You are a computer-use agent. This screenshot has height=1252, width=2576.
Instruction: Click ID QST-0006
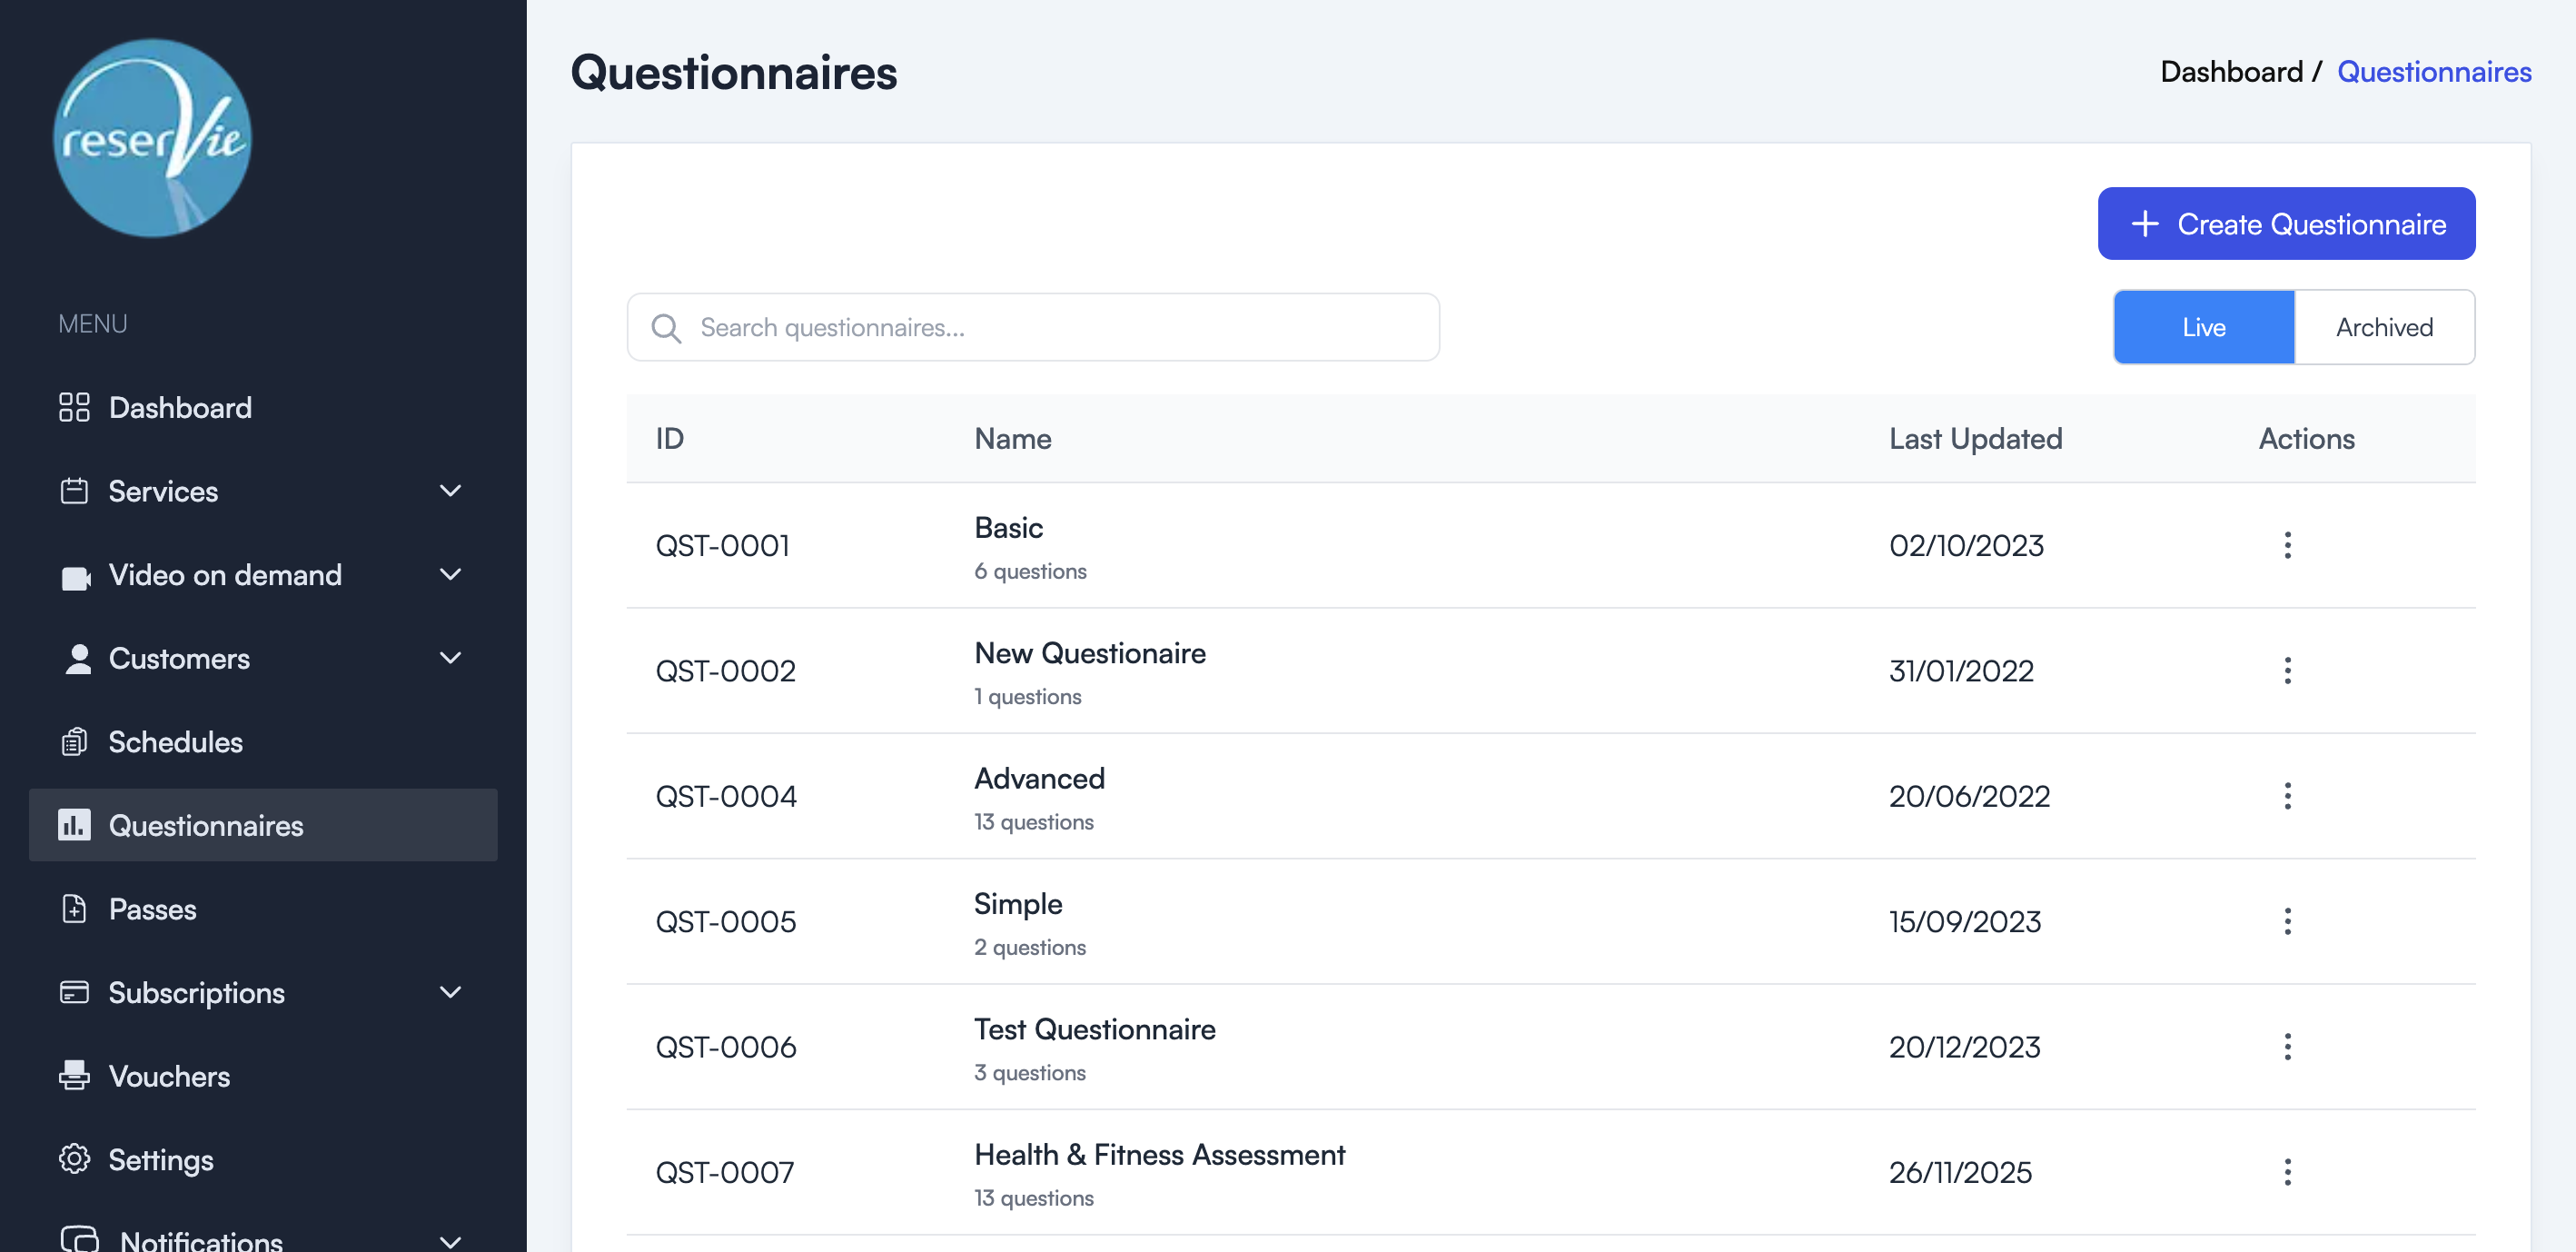point(725,1047)
